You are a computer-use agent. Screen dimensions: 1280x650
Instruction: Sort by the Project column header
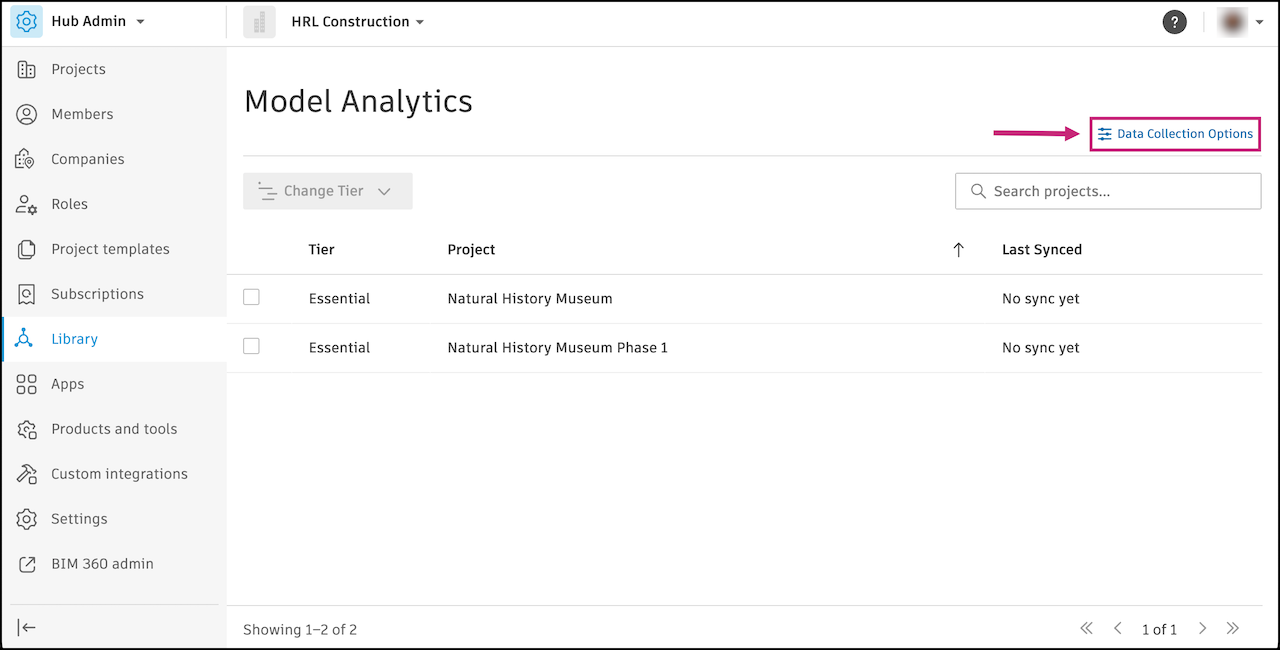point(471,249)
